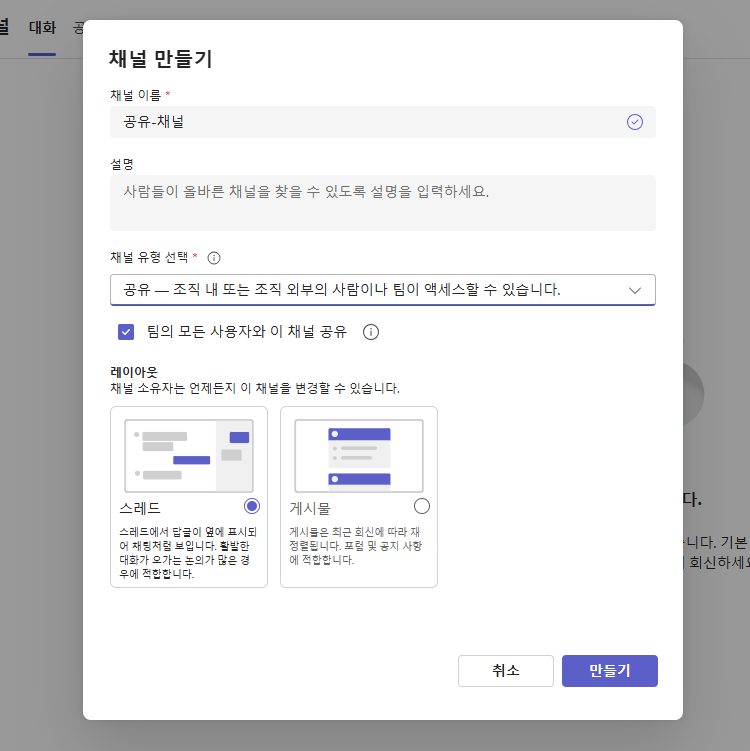The image size is (750, 751).
Task: Select the 게시물 layout radio button
Action: [422, 506]
